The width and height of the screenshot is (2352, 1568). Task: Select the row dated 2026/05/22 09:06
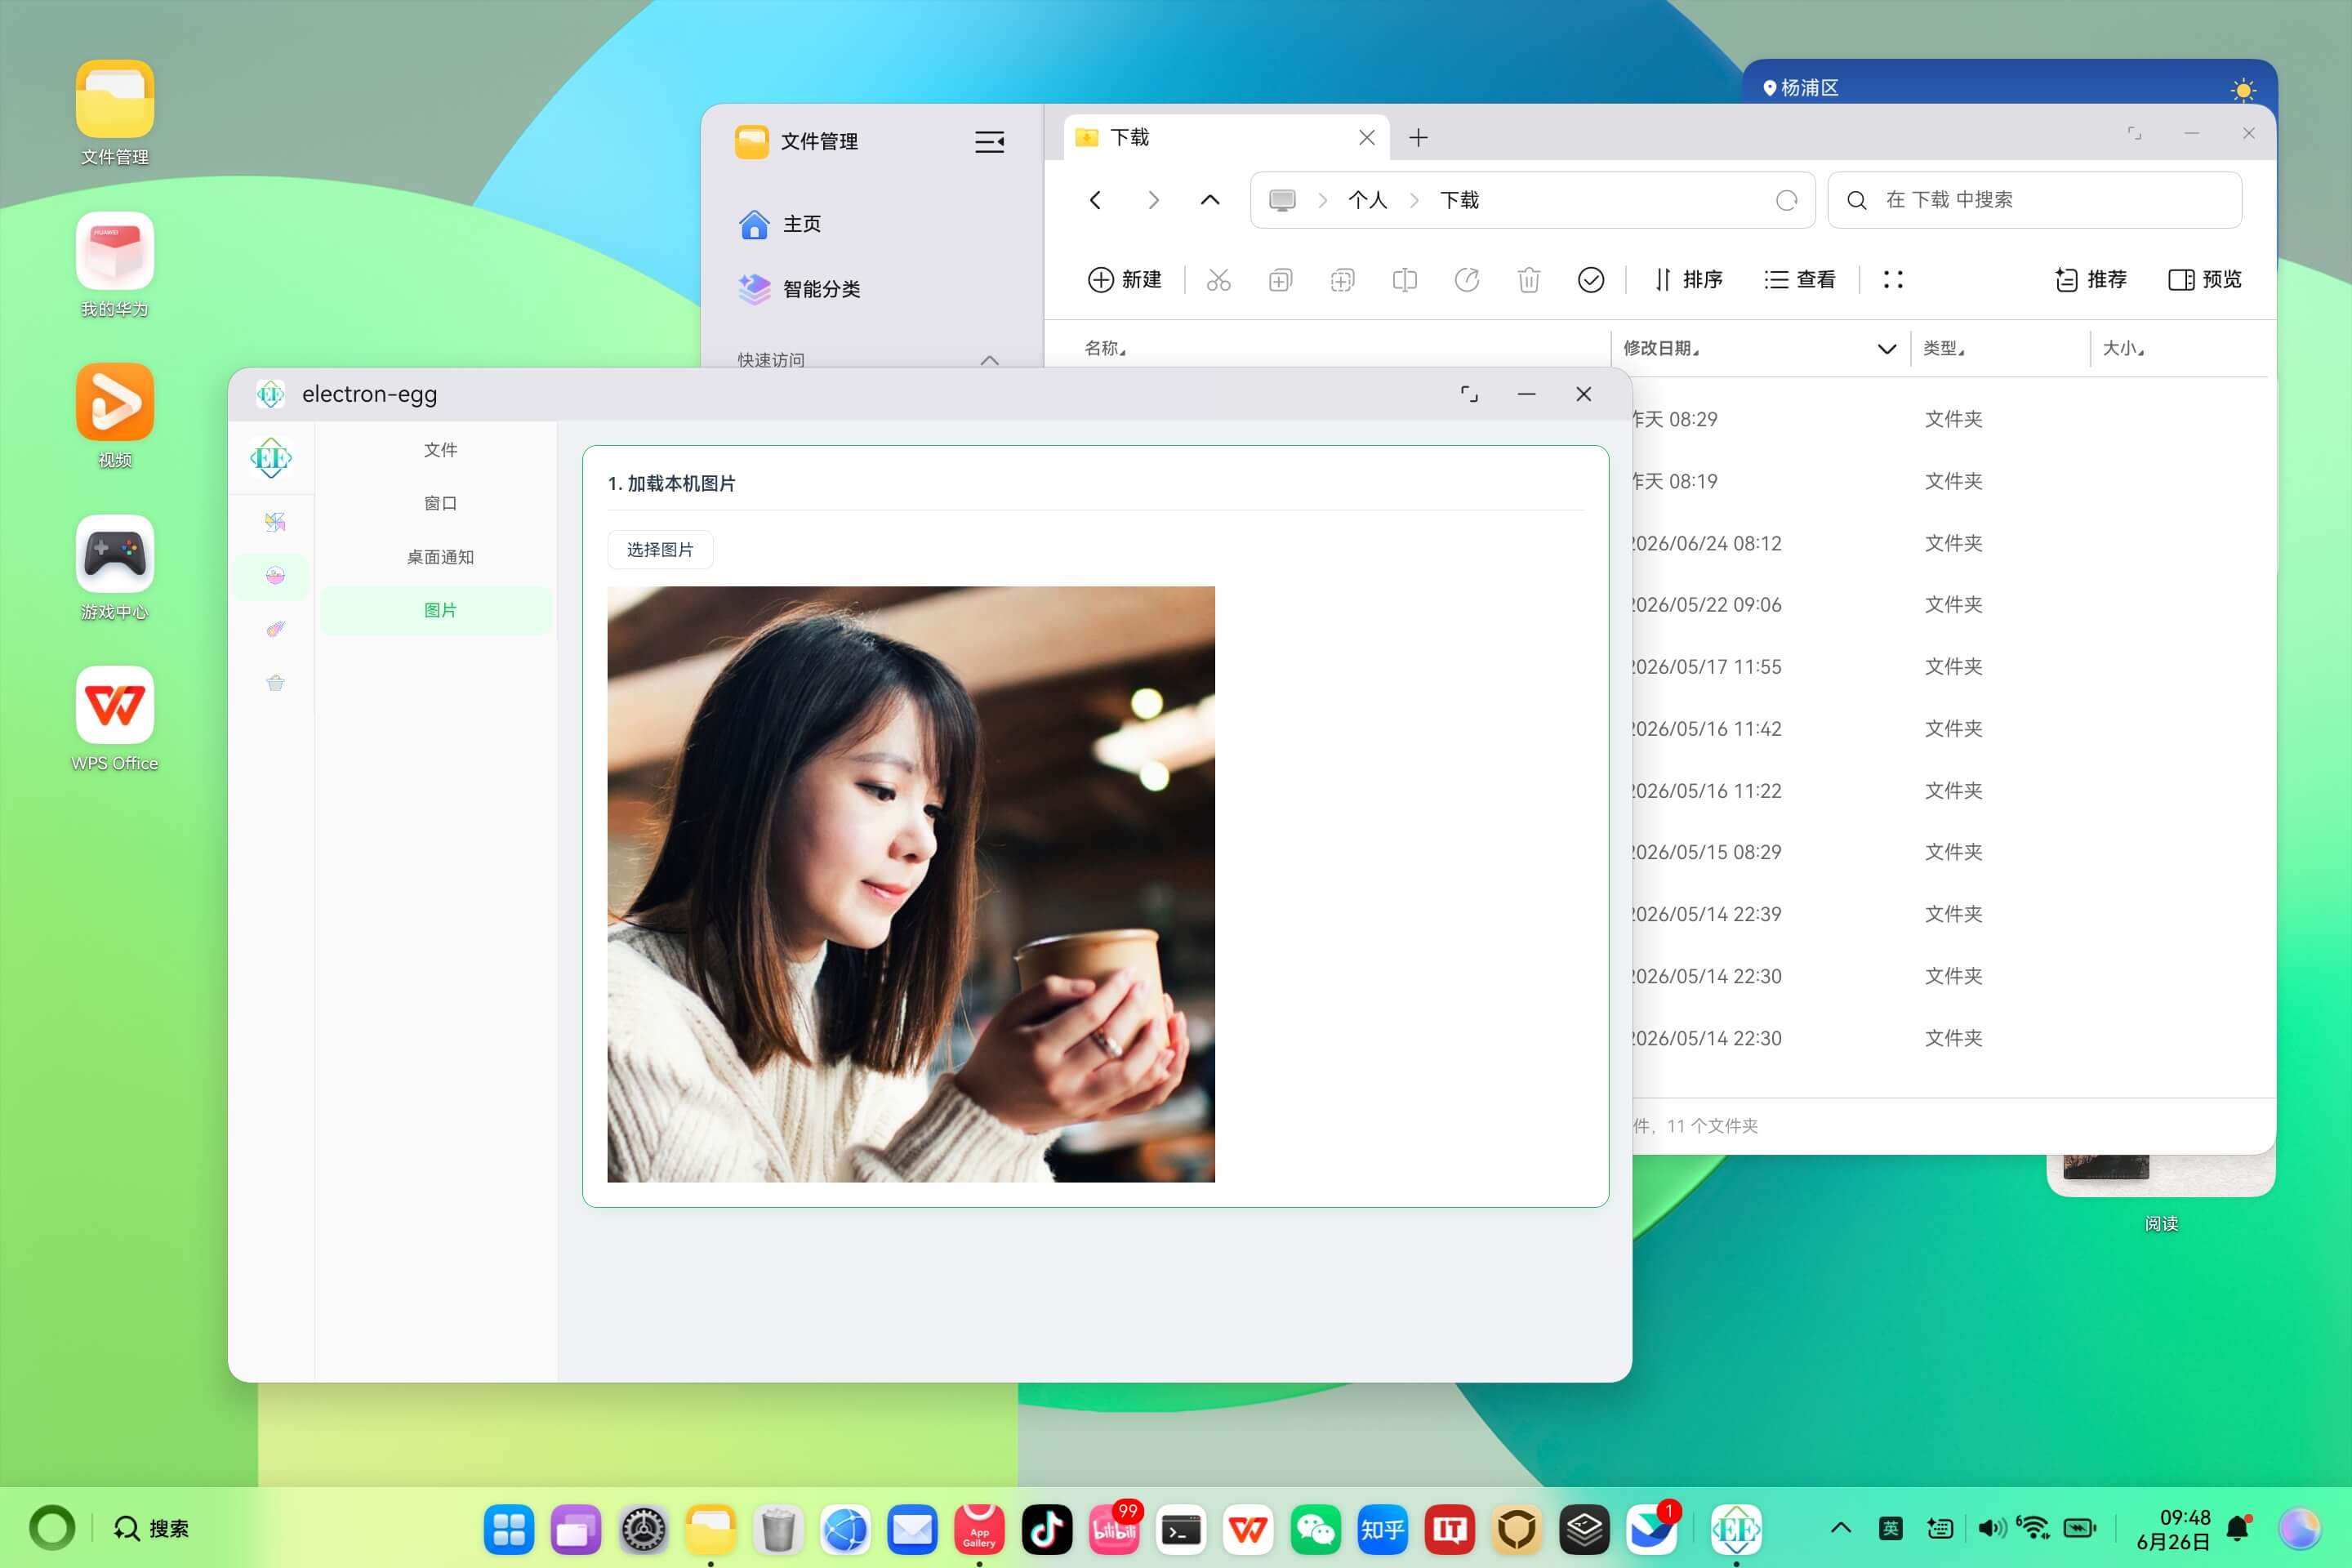point(1950,605)
